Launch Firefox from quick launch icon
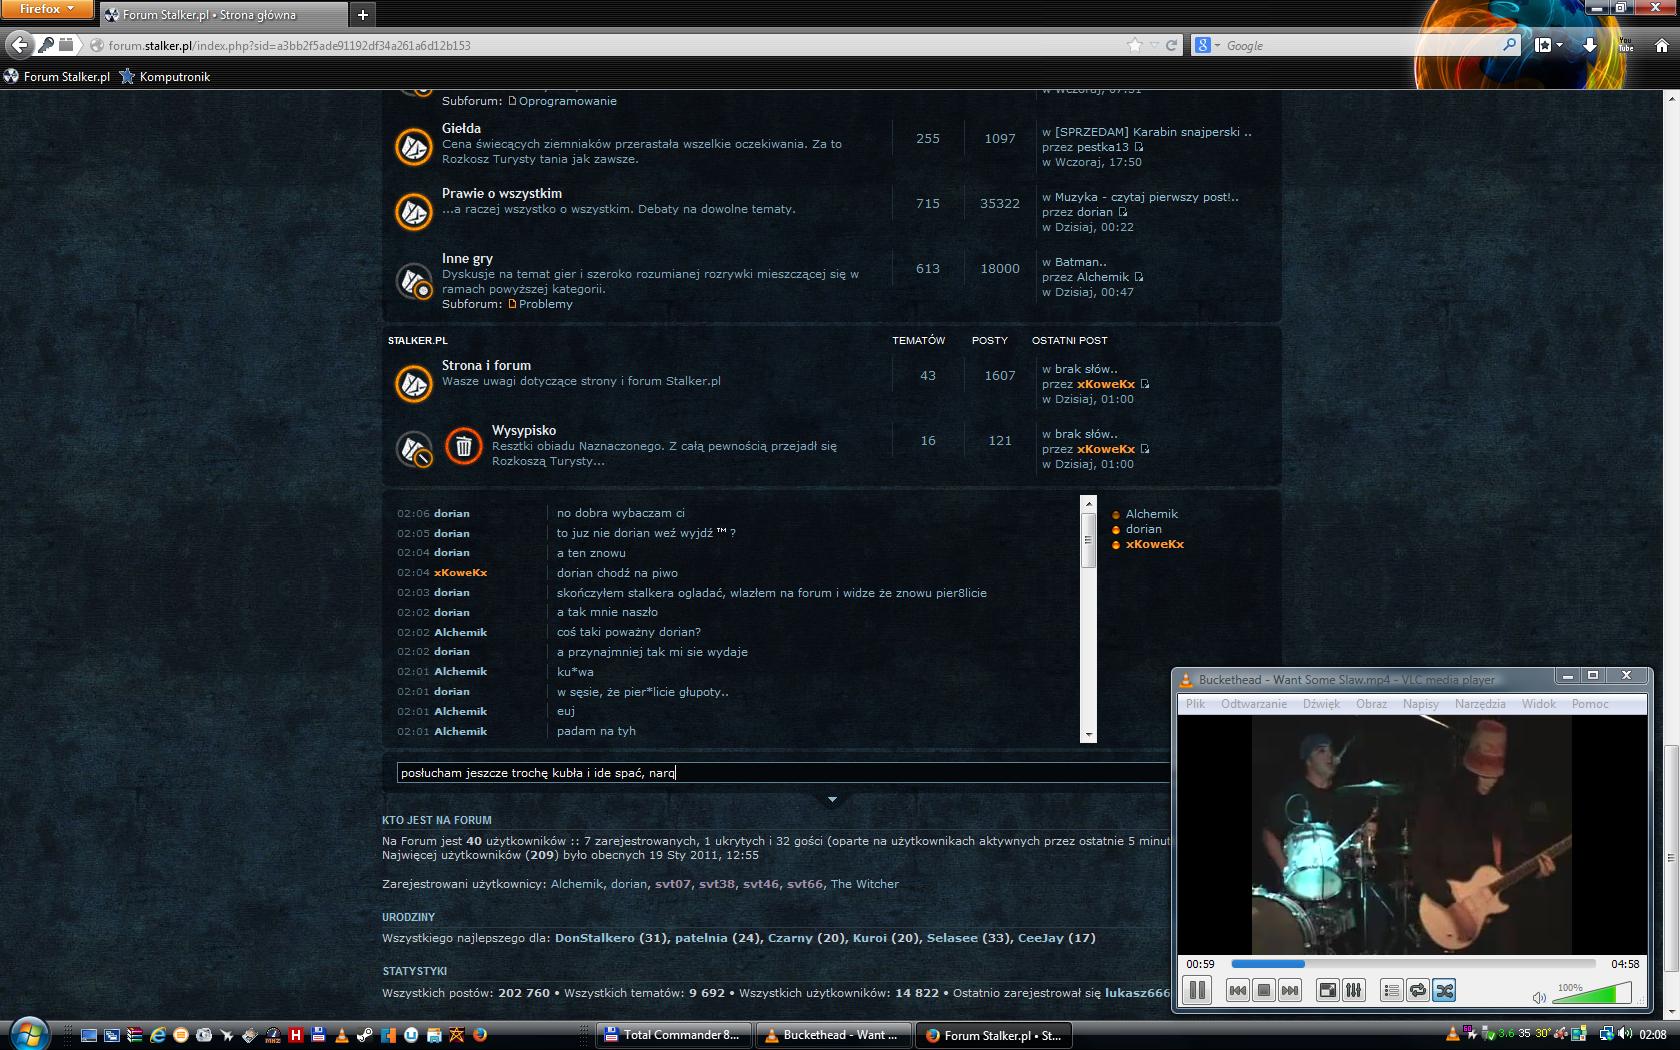Viewport: 1680px width, 1050px height. pyautogui.click(x=480, y=1035)
